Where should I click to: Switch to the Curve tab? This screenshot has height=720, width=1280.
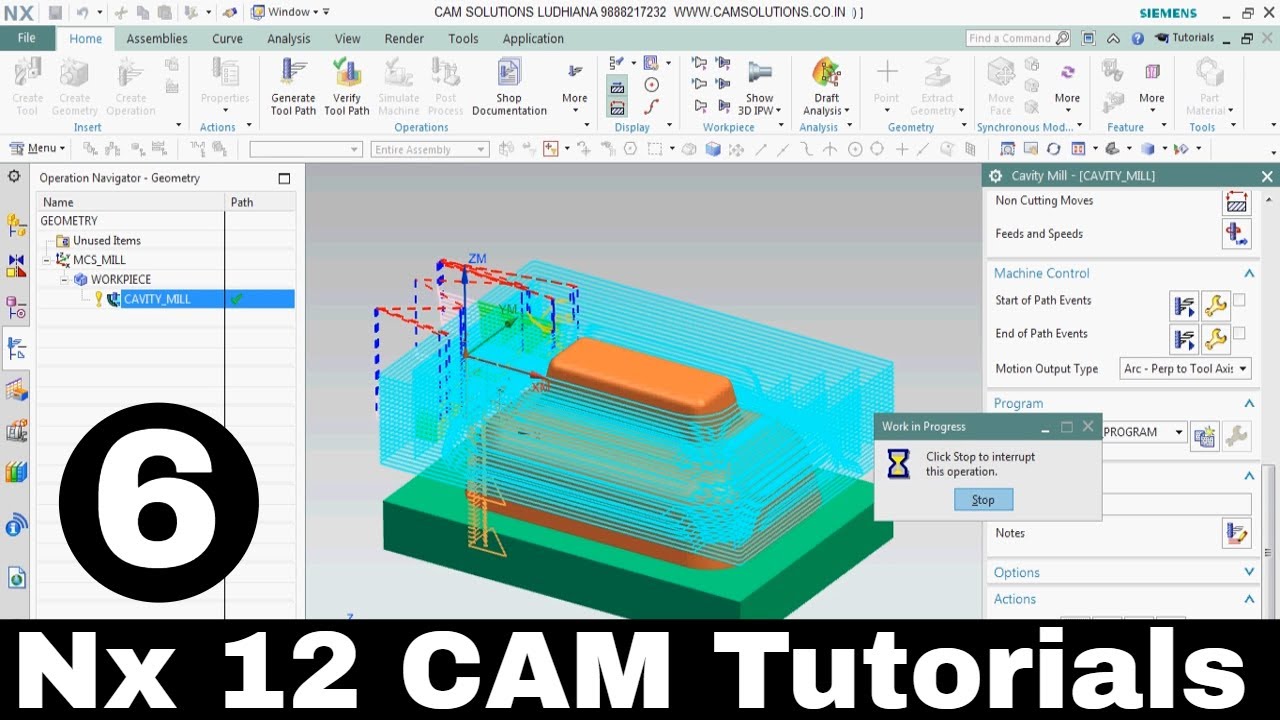tap(227, 39)
